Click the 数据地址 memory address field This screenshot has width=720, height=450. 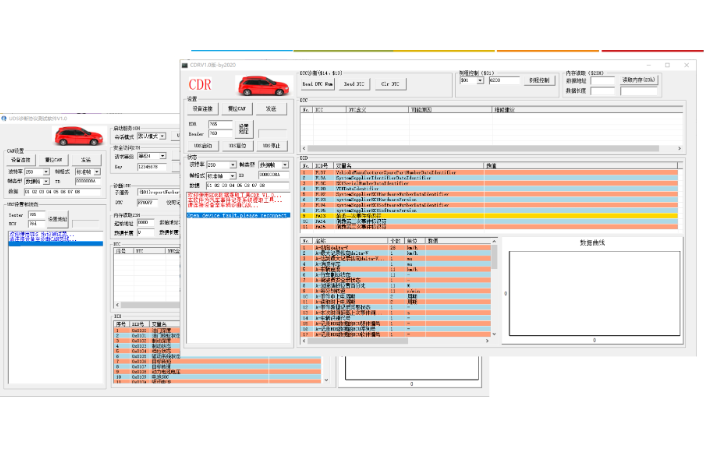(x=602, y=81)
